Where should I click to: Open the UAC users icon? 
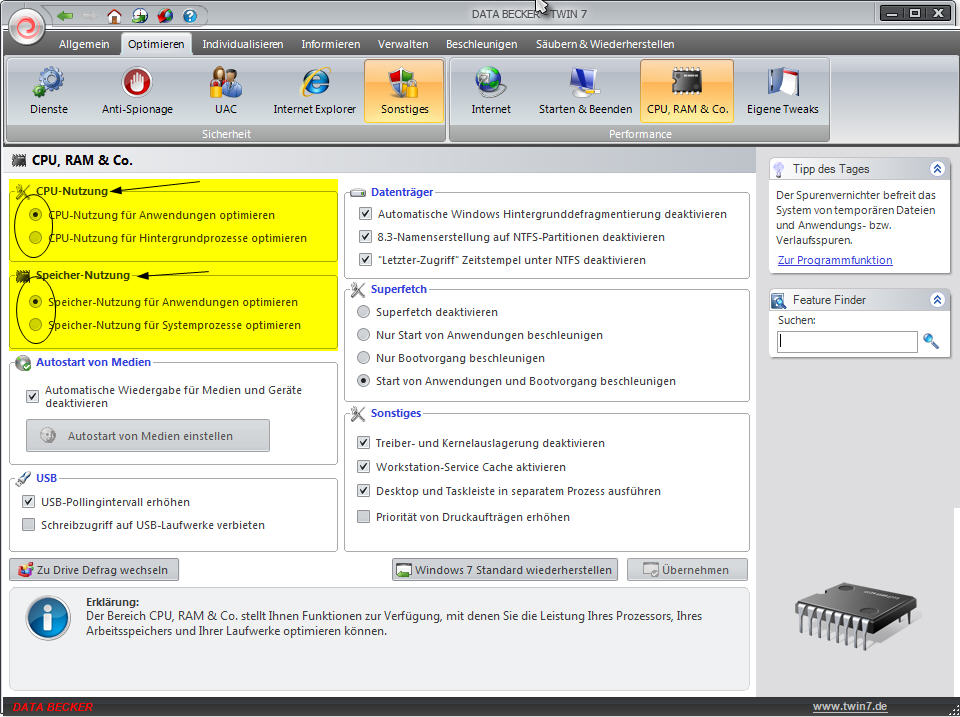pos(225,82)
